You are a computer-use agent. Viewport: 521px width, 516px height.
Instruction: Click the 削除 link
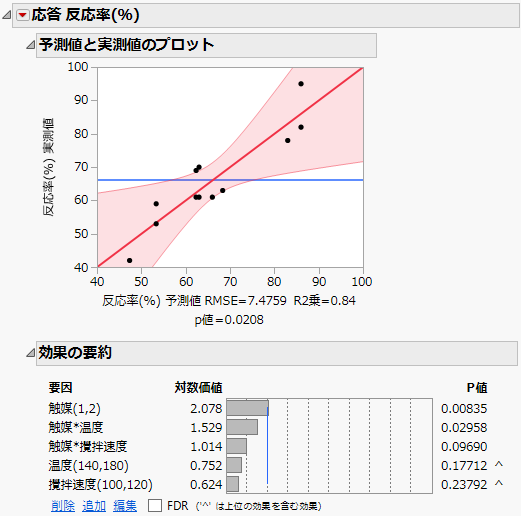[63, 506]
